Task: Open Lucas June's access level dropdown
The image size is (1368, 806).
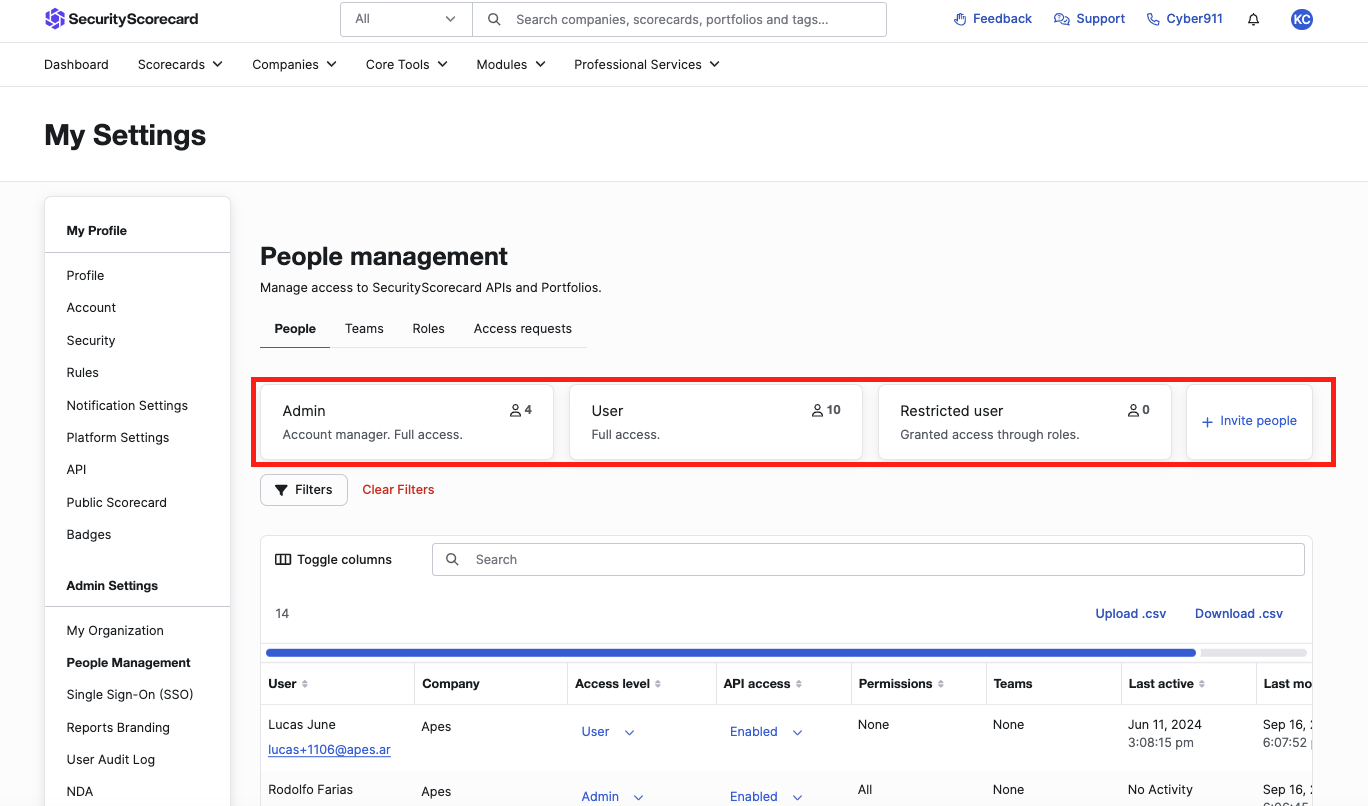Action: click(608, 732)
